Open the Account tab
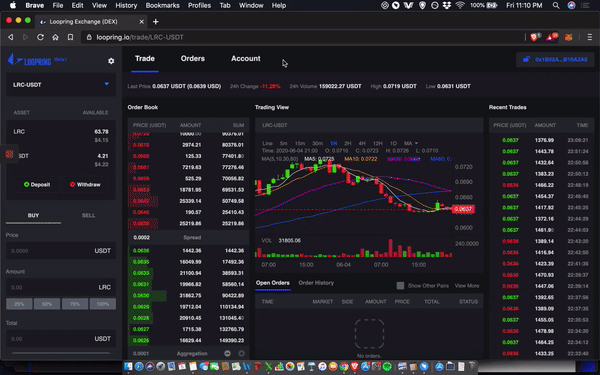Viewport: 600px width, 375px height. (246, 59)
